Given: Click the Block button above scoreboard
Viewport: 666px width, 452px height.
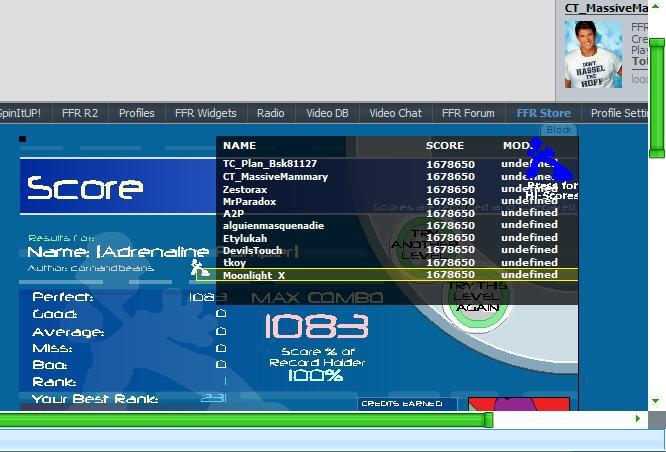Looking at the screenshot, I should [x=559, y=130].
